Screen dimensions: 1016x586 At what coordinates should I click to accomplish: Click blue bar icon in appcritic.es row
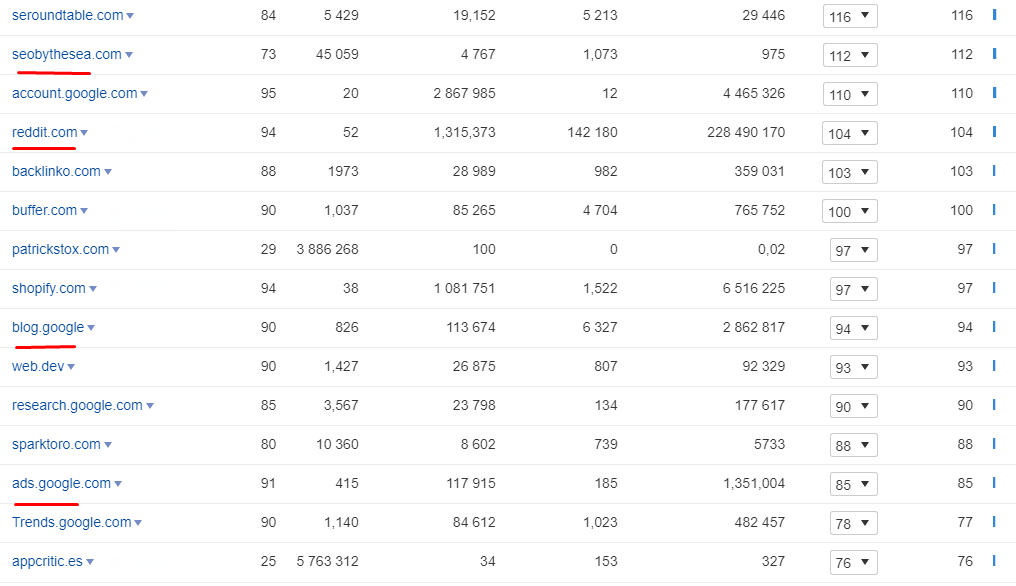click(994, 561)
